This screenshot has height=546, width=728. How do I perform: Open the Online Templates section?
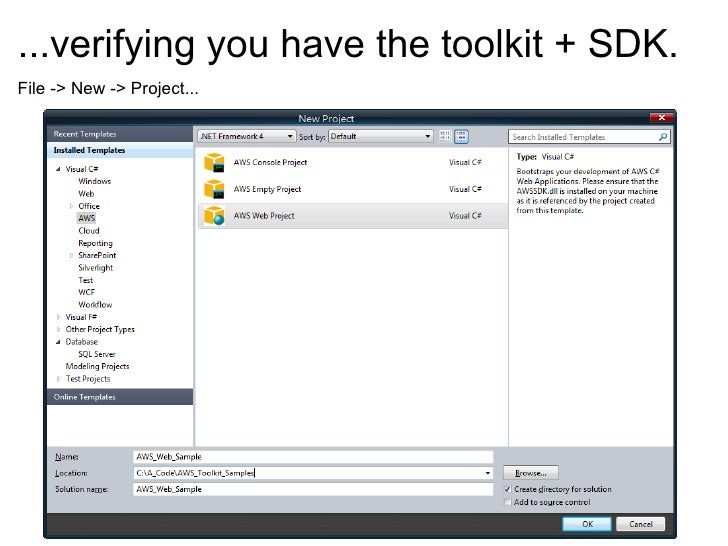click(120, 397)
